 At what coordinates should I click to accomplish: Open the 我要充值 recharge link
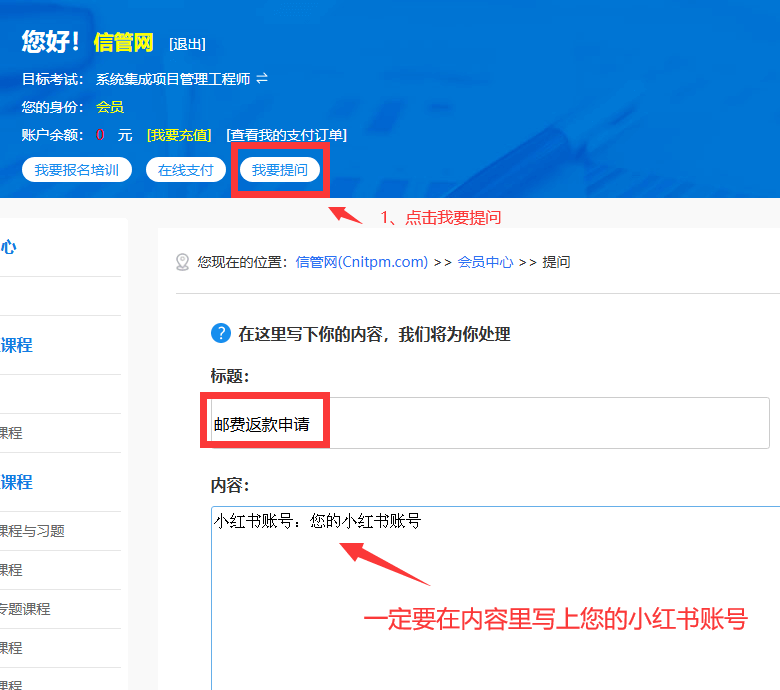(179, 135)
